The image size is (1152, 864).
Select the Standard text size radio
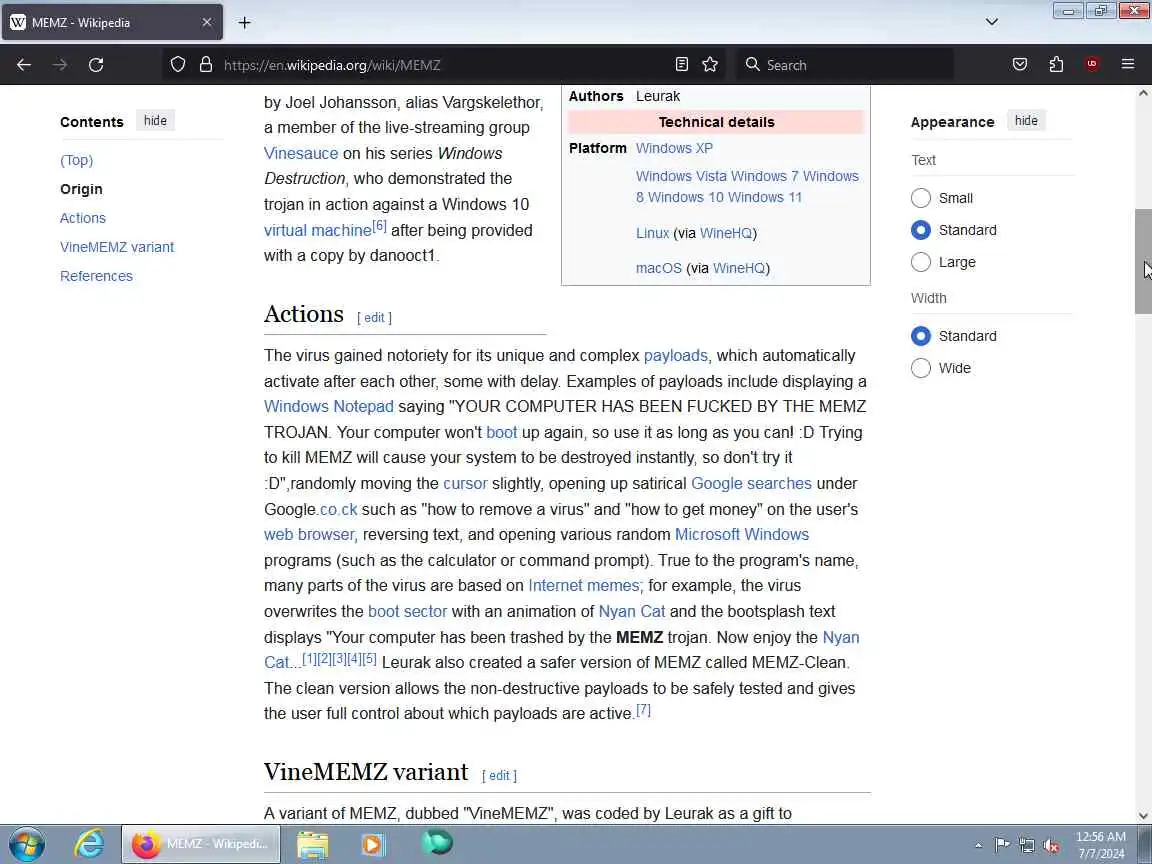tap(921, 230)
